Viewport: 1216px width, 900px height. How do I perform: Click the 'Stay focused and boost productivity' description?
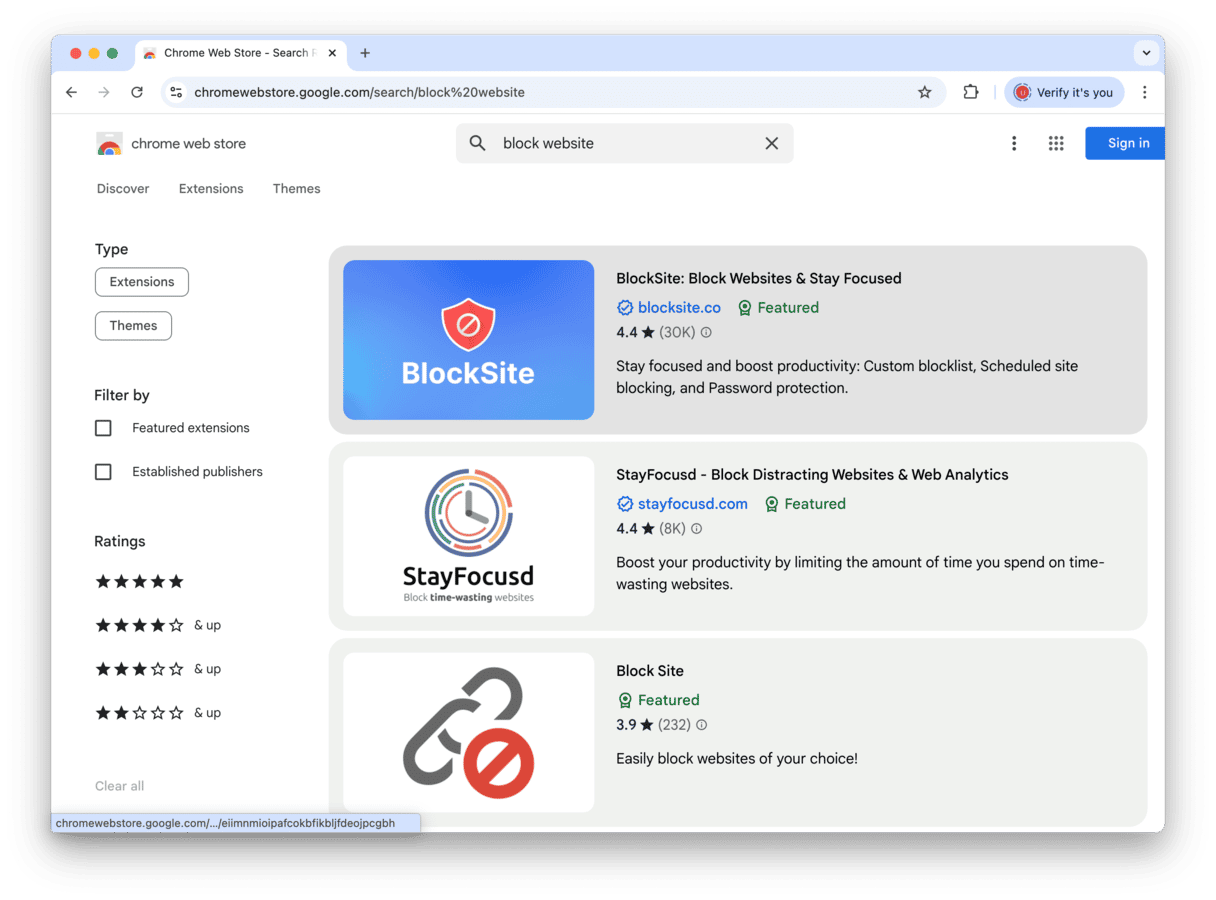point(847,377)
